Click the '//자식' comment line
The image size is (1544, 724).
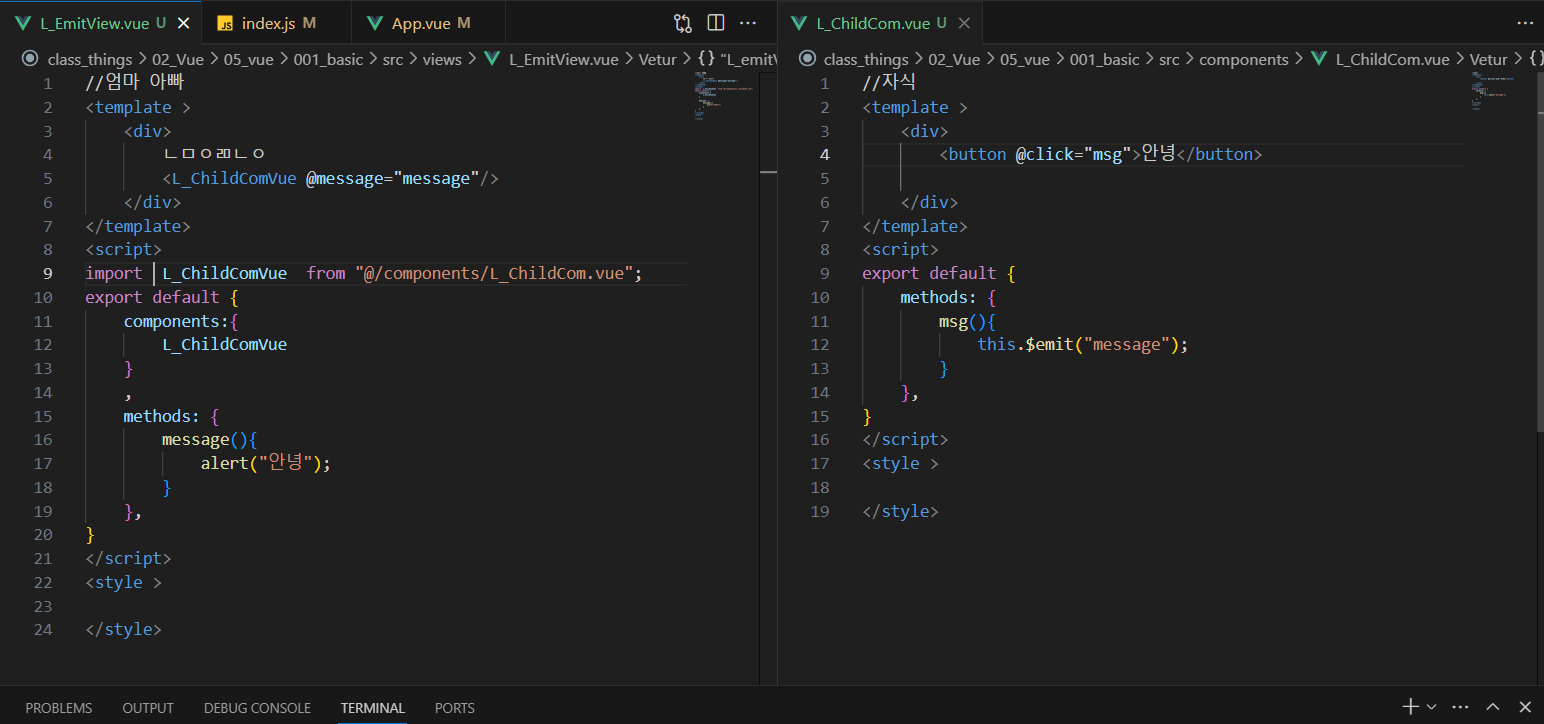tap(889, 83)
